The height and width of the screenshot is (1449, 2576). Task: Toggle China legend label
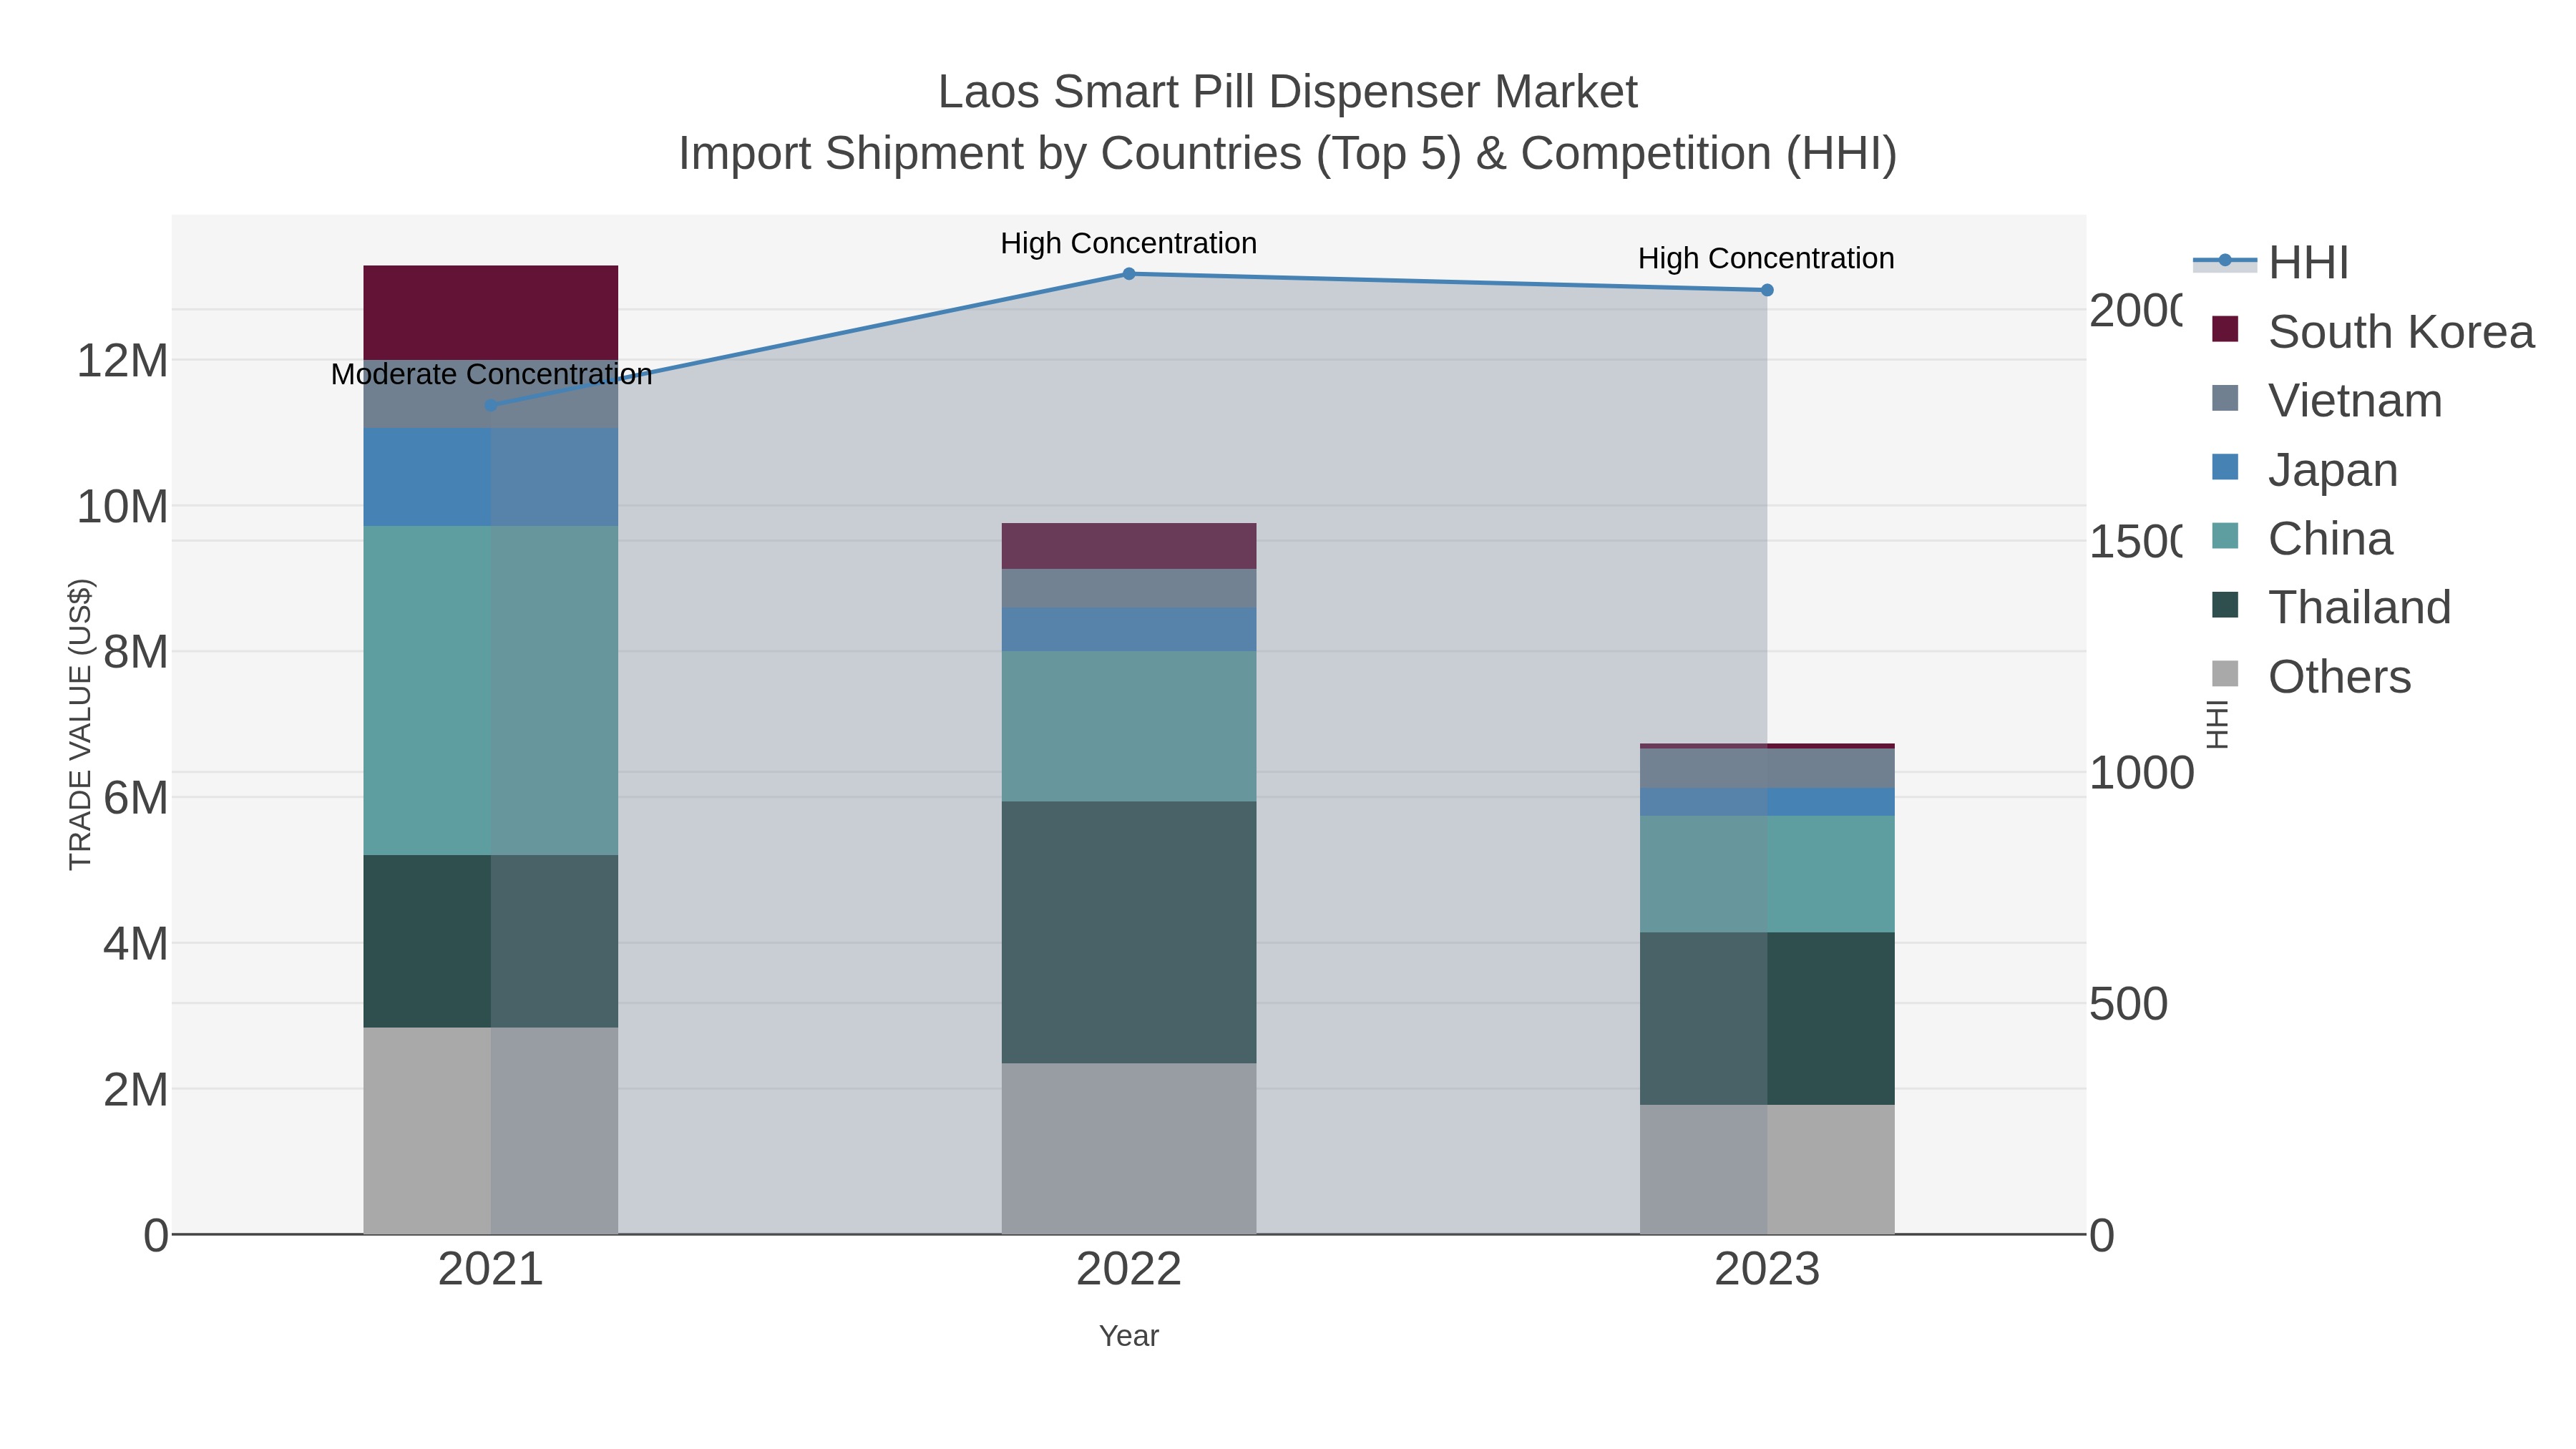pyautogui.click(x=2330, y=539)
